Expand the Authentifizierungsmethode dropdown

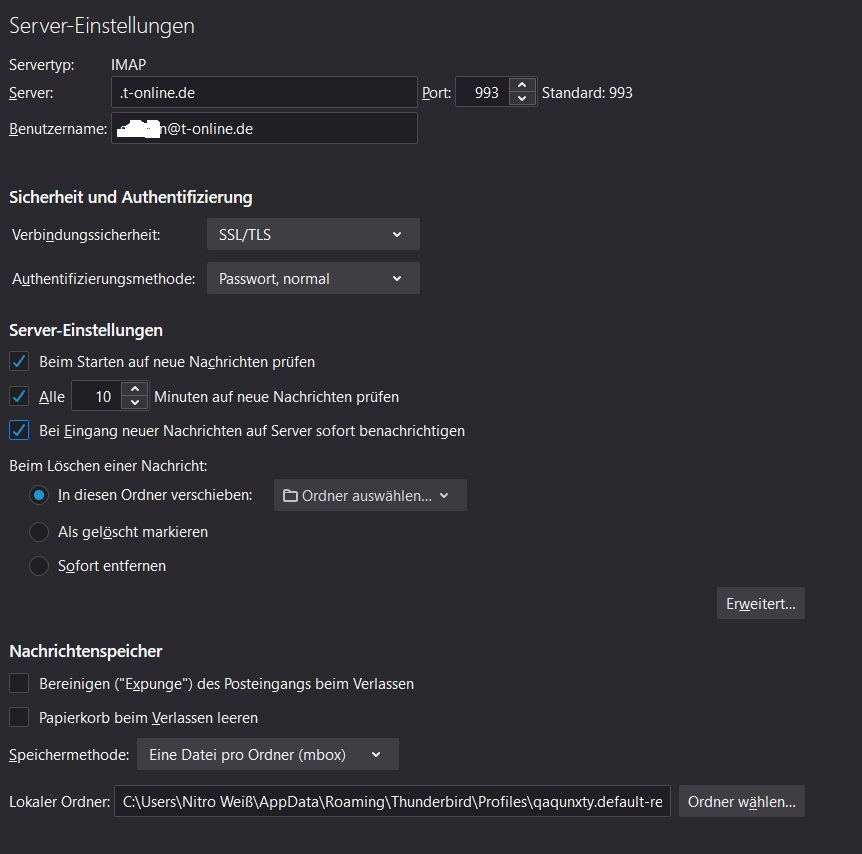[312, 279]
